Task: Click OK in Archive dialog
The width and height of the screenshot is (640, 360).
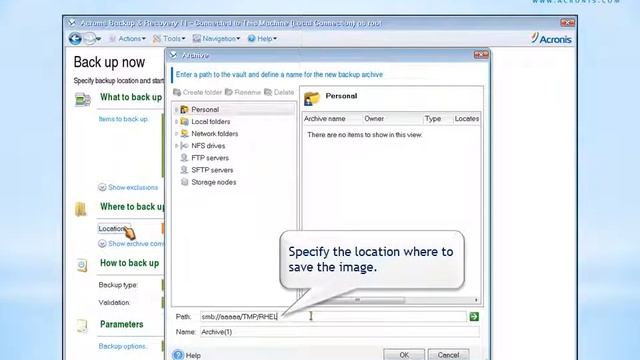Action: pos(404,355)
